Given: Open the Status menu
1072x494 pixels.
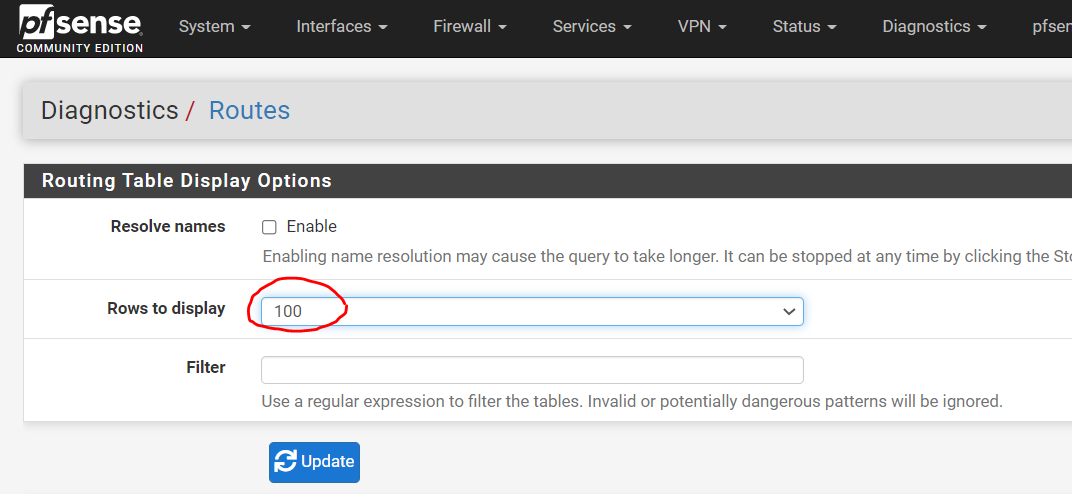Looking at the screenshot, I should tap(805, 27).
